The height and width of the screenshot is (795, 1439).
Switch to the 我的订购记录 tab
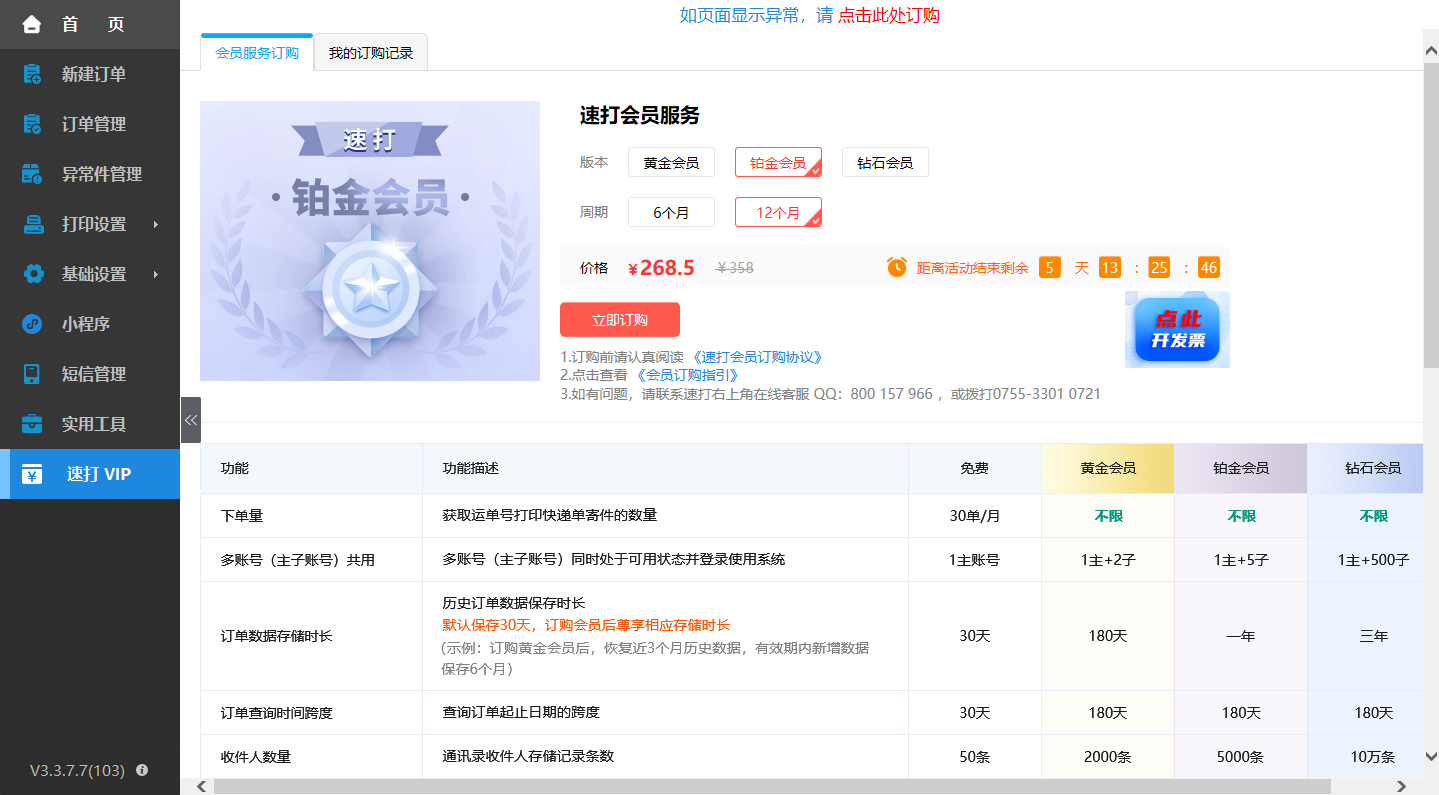coord(371,53)
